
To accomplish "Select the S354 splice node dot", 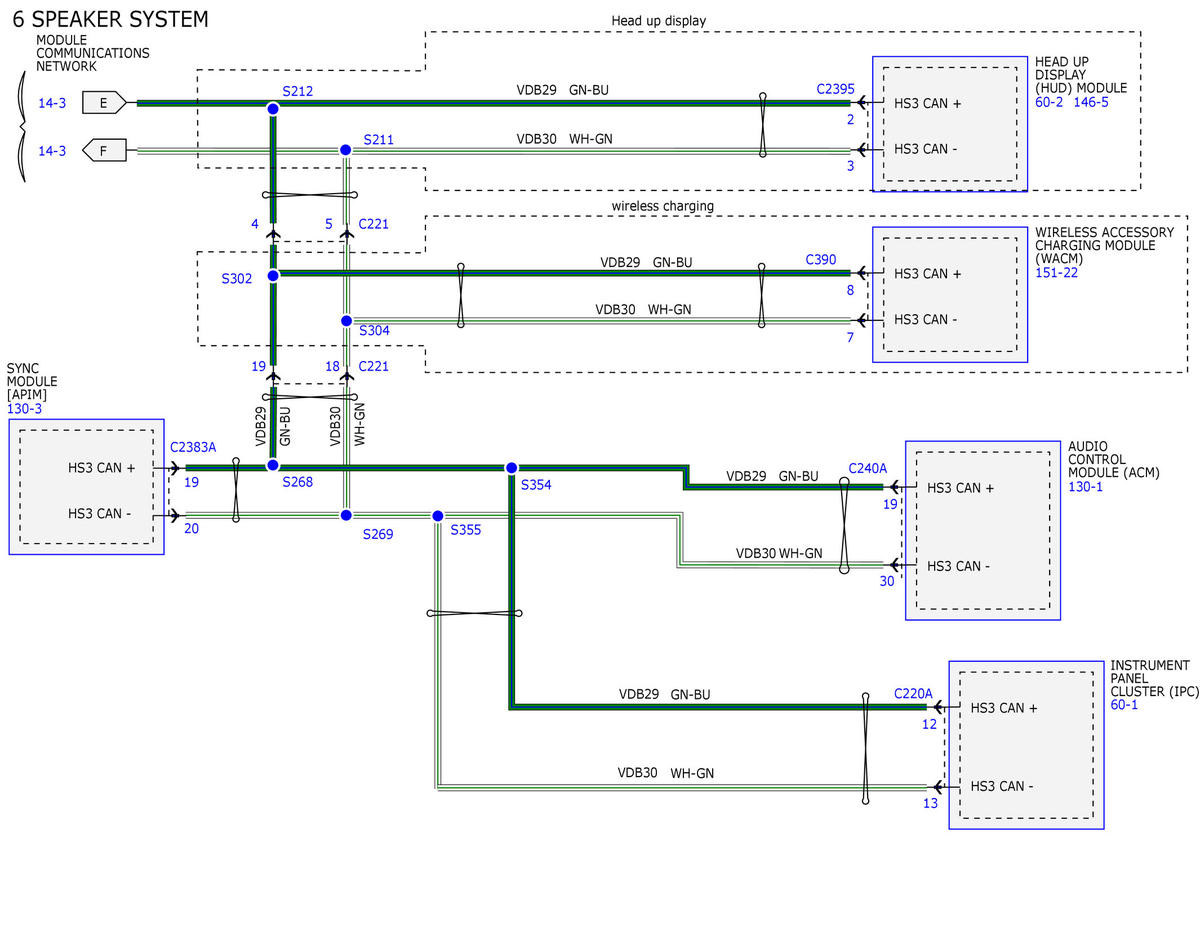I will point(511,468).
